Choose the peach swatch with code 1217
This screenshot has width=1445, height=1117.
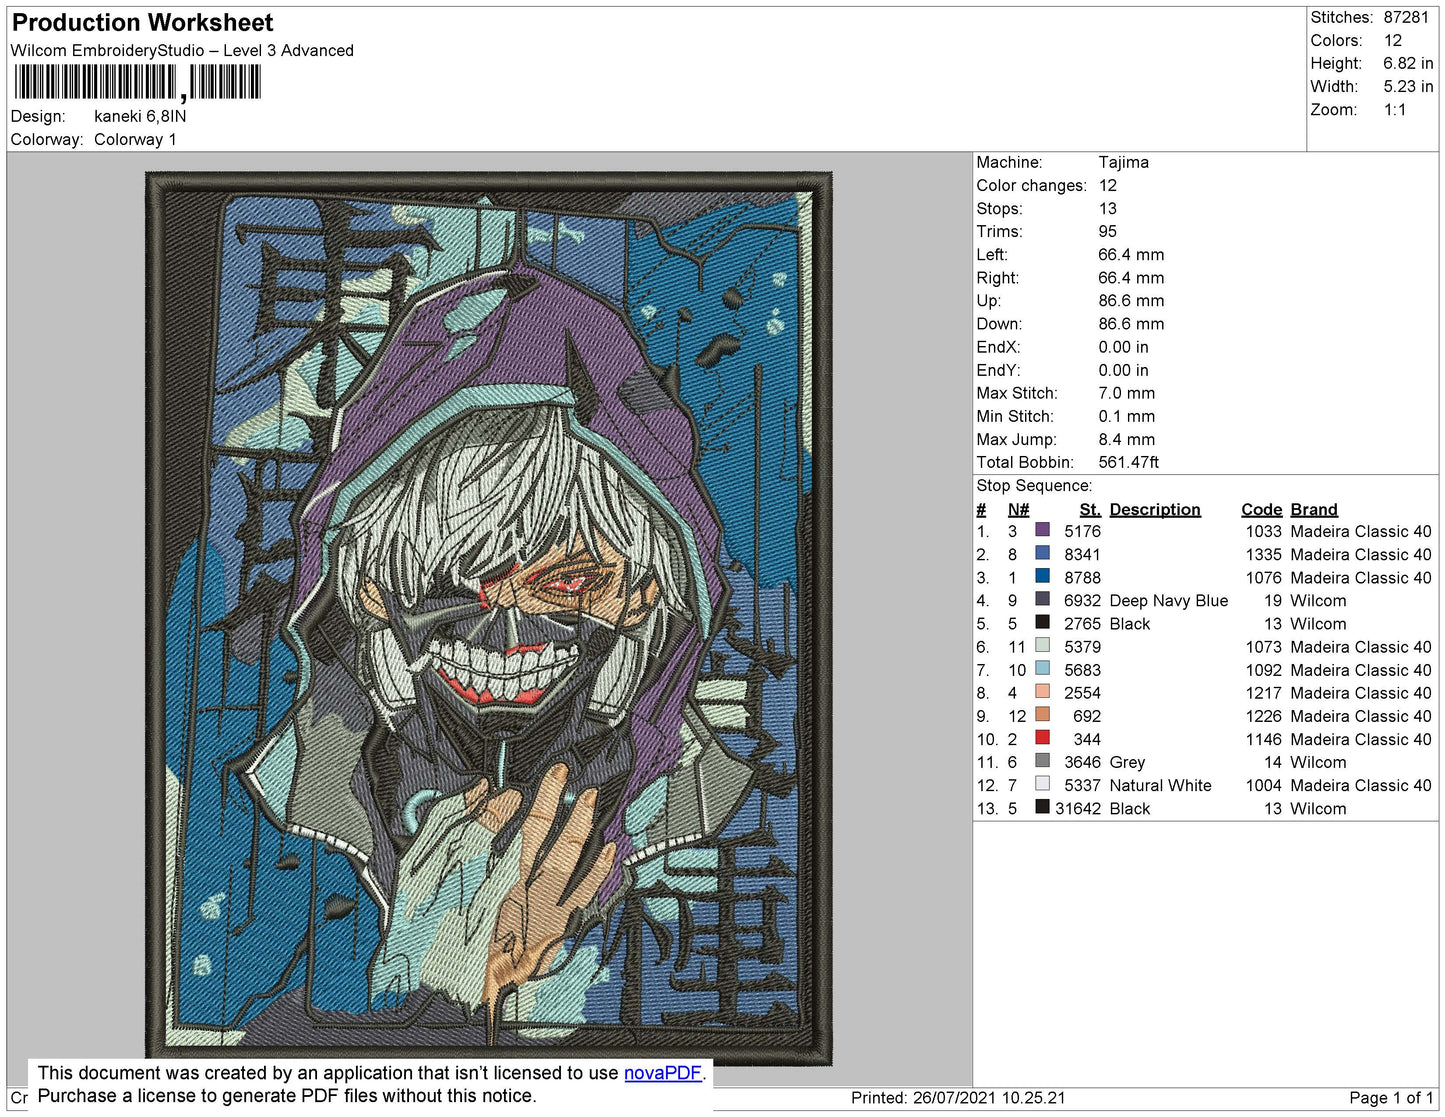tap(1042, 692)
